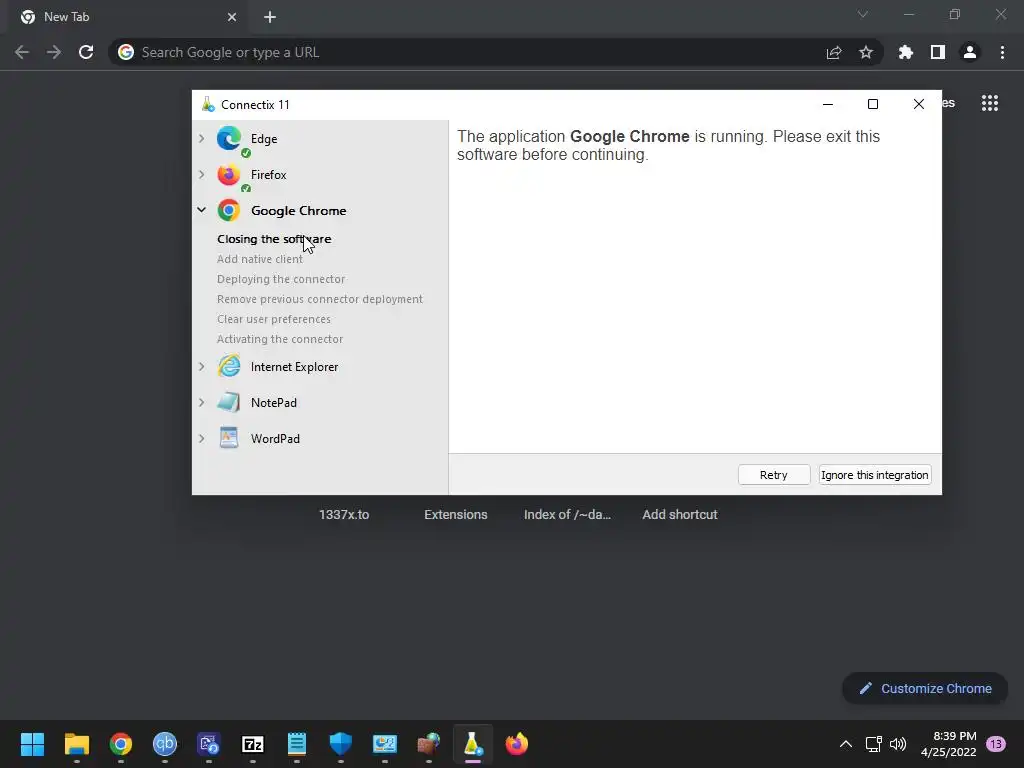1024x768 pixels.
Task: Open the network icon in system tray
Action: point(873,744)
